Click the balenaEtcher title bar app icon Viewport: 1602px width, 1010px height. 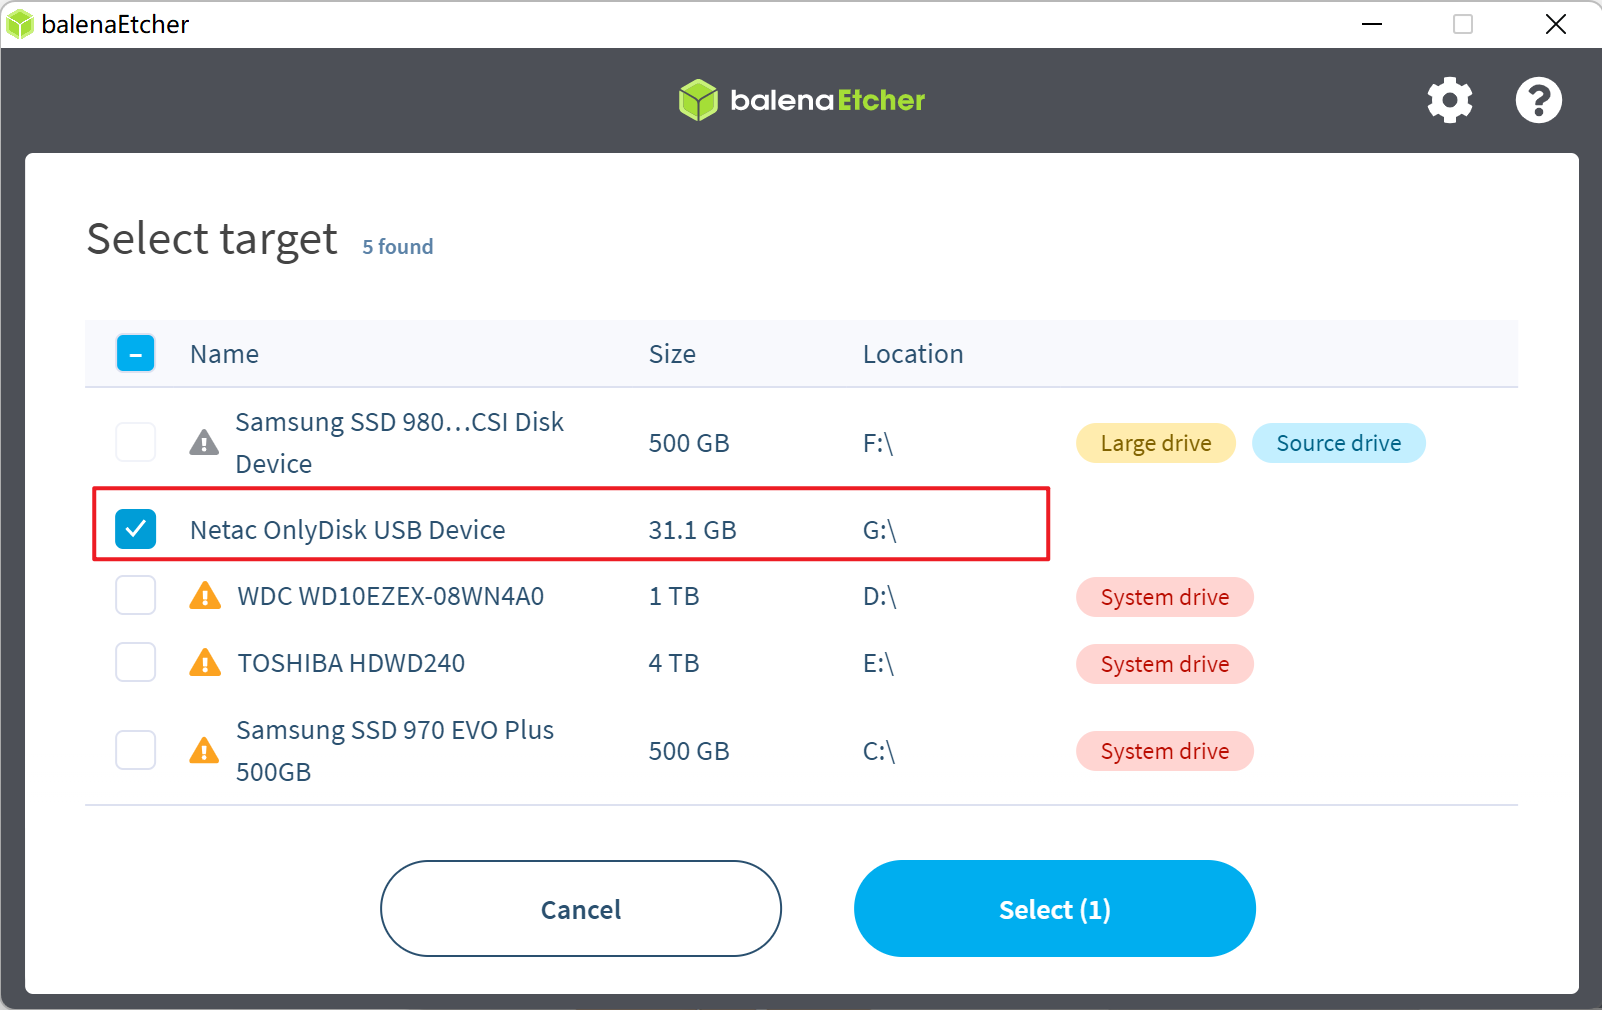click(x=19, y=24)
